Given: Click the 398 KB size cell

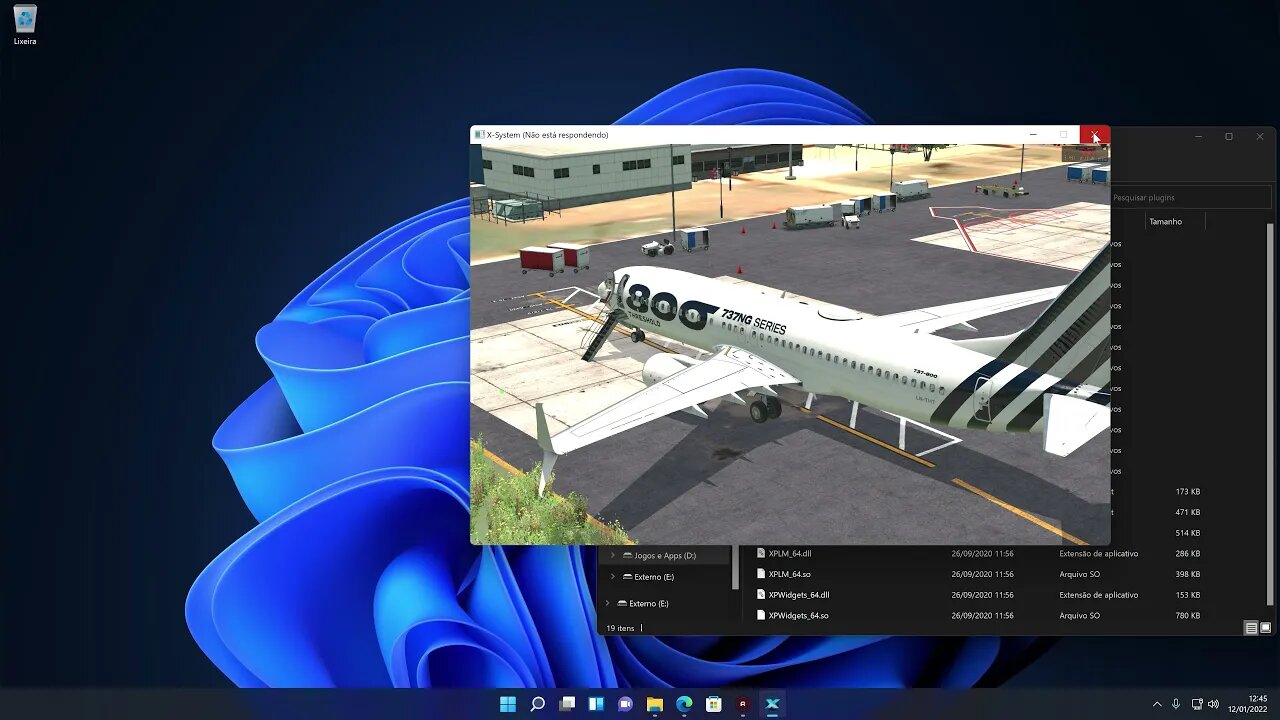Looking at the screenshot, I should (1188, 574).
